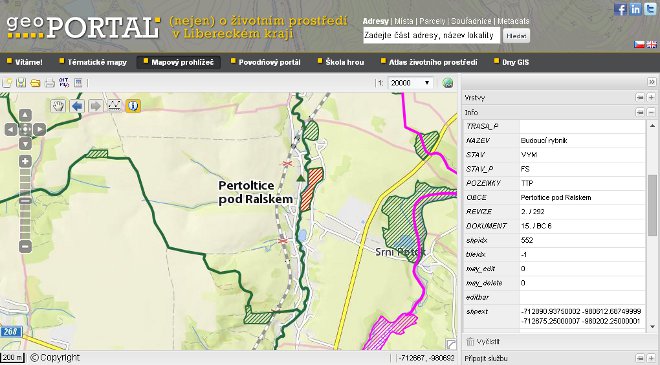Zoom in with the plus button
The image size is (660, 365).
[x=25, y=161]
